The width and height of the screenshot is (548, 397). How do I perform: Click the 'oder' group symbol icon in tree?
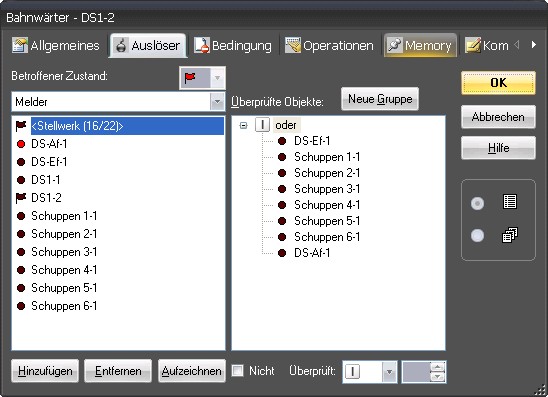click(262, 125)
